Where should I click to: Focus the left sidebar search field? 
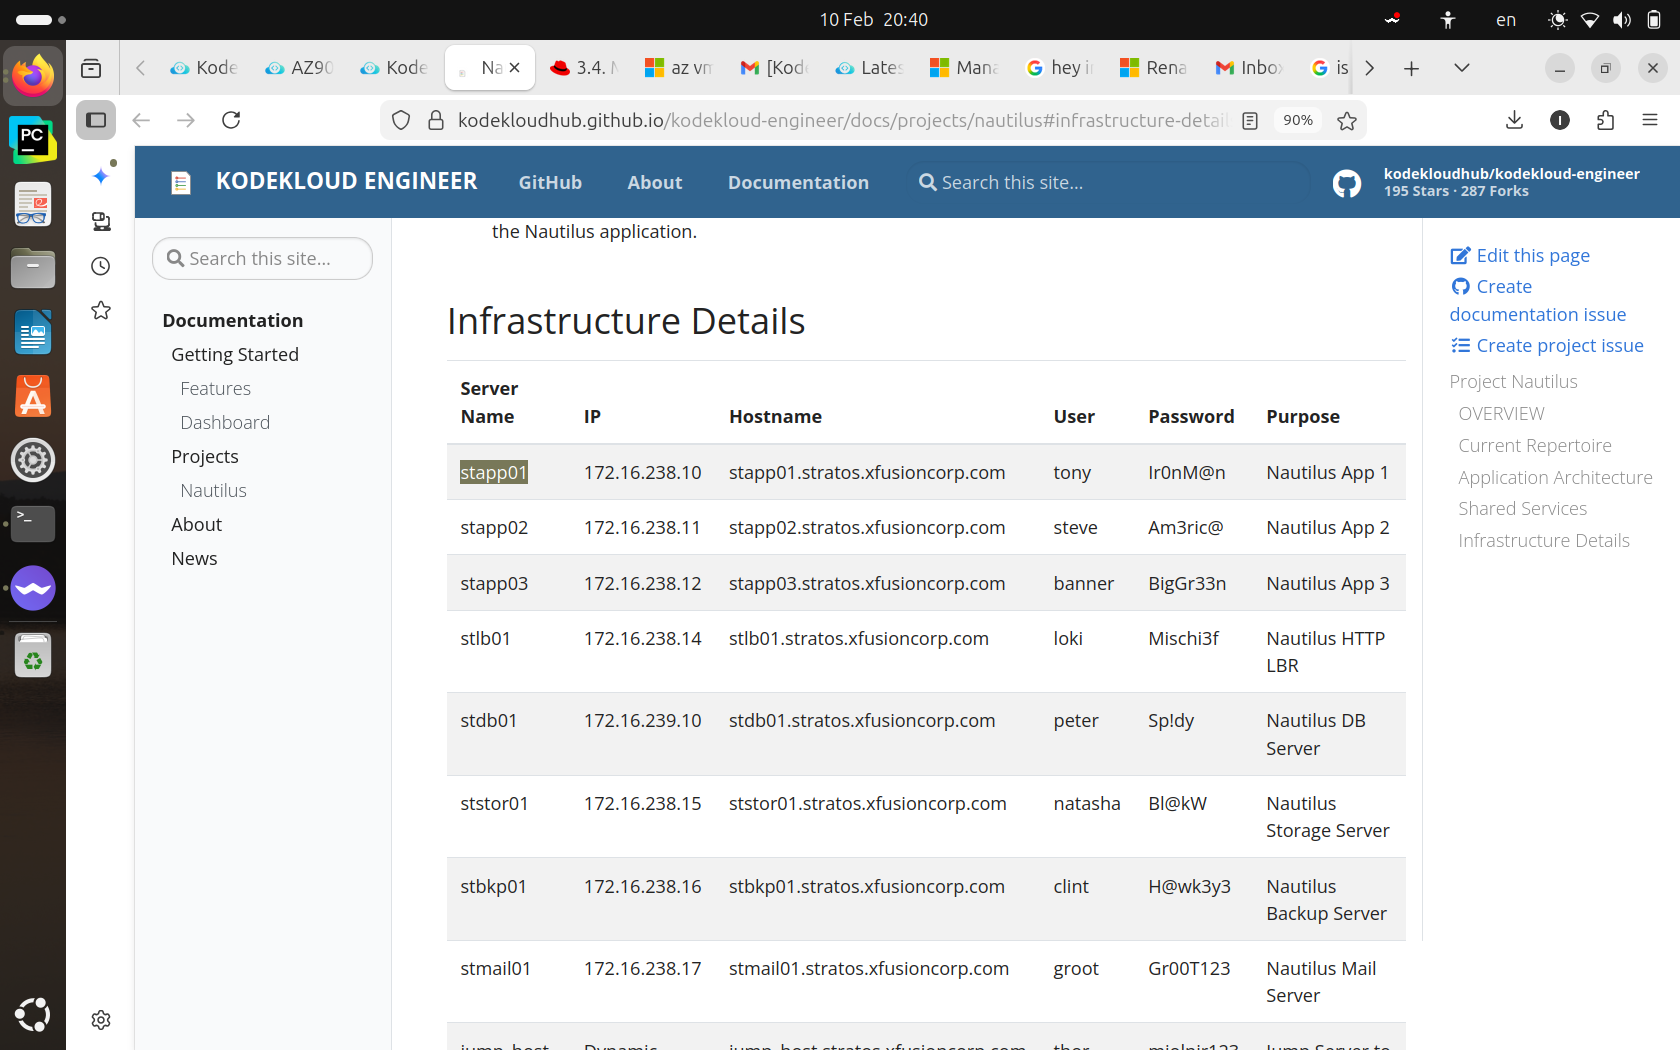click(x=262, y=258)
